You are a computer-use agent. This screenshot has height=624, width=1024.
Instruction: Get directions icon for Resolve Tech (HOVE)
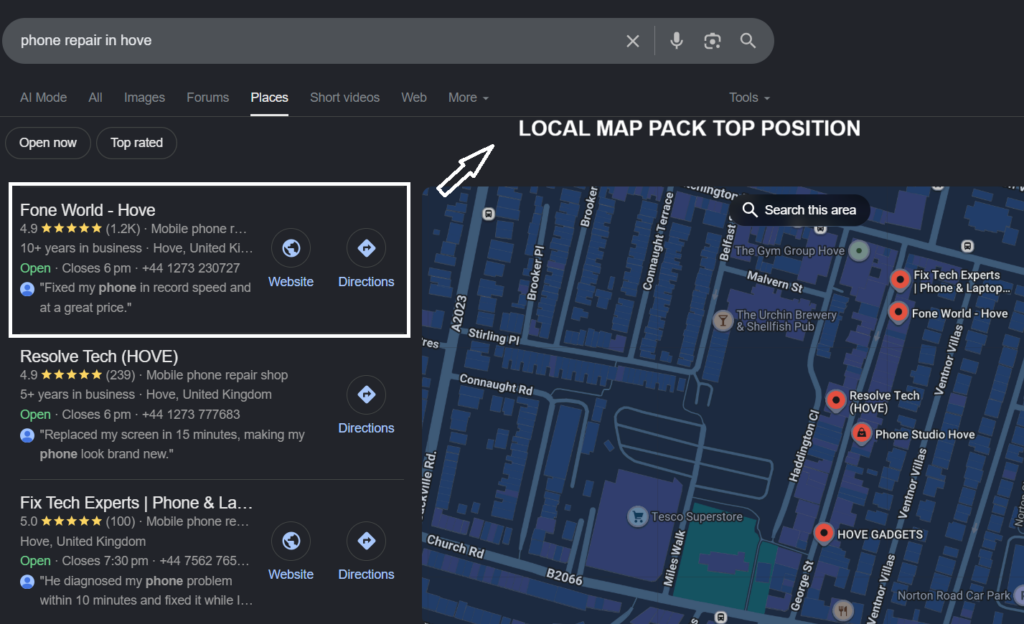click(366, 394)
